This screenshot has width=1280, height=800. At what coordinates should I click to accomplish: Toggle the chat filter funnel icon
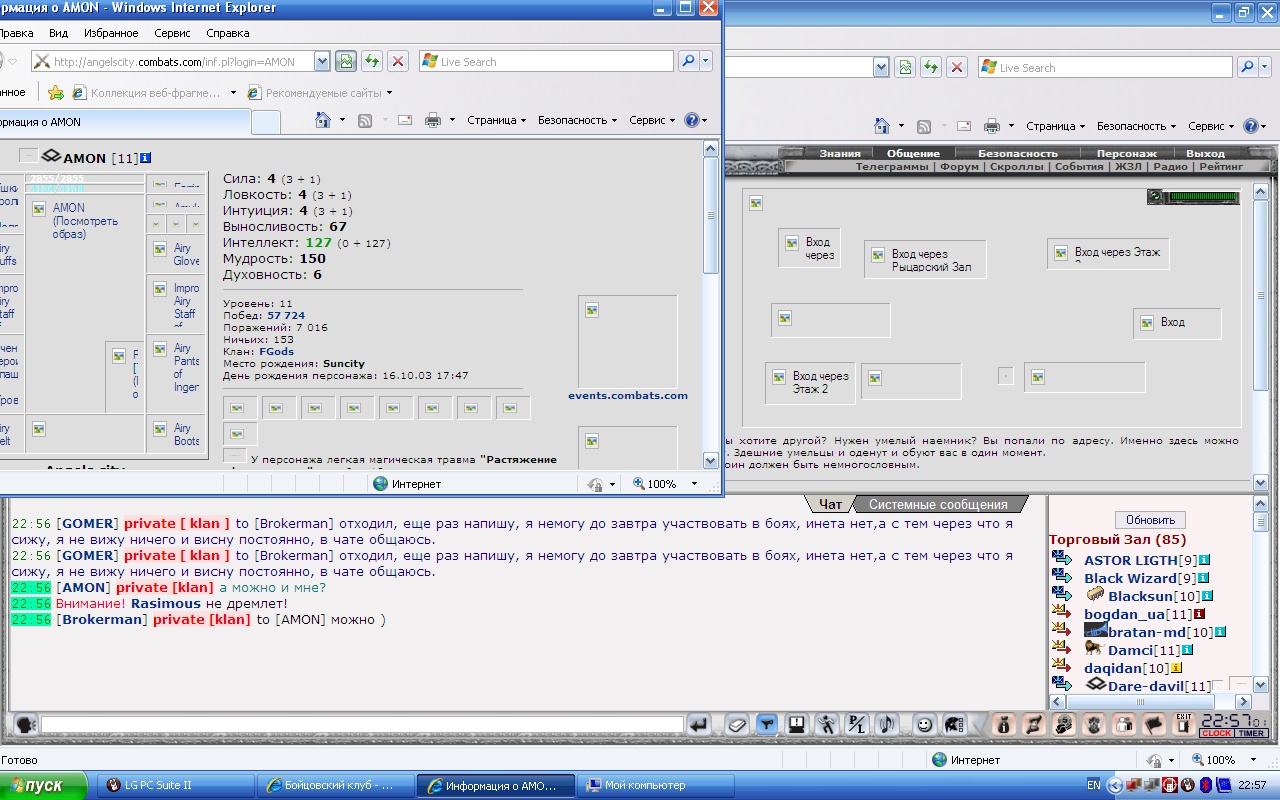[767, 724]
